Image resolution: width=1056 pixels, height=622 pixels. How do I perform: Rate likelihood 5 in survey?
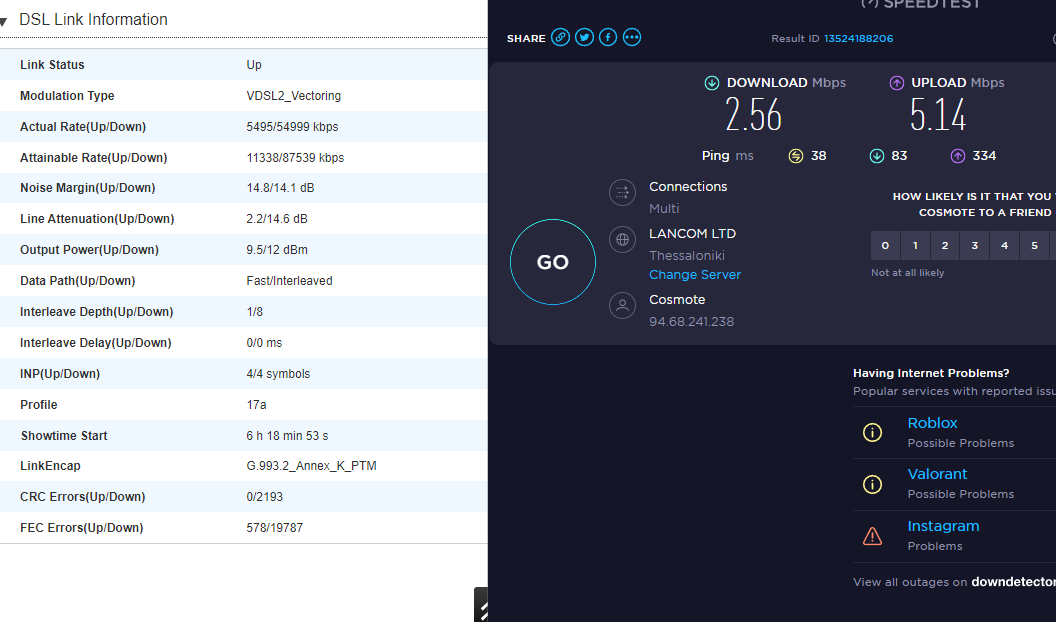[1034, 246]
